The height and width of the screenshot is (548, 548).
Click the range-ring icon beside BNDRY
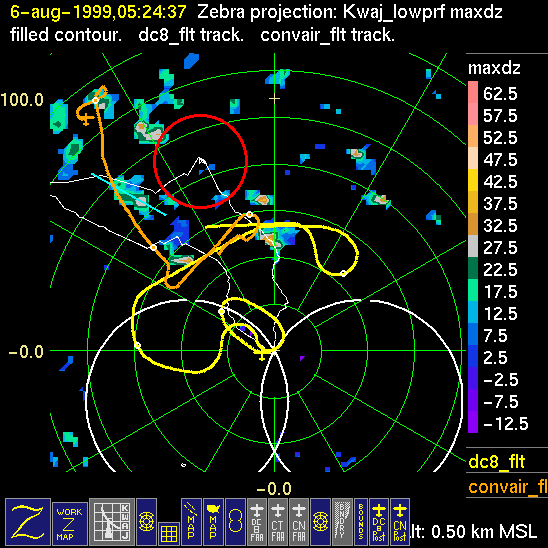tap(320, 522)
